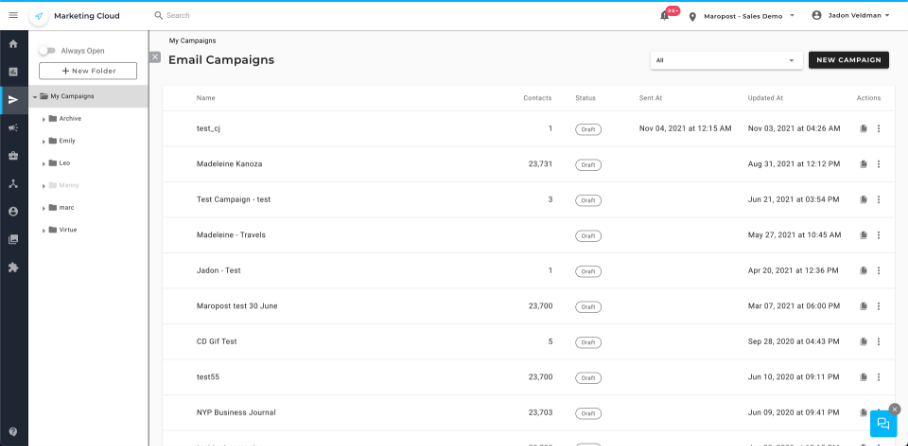
Task: Select the Archive folder label
Action: (x=70, y=118)
